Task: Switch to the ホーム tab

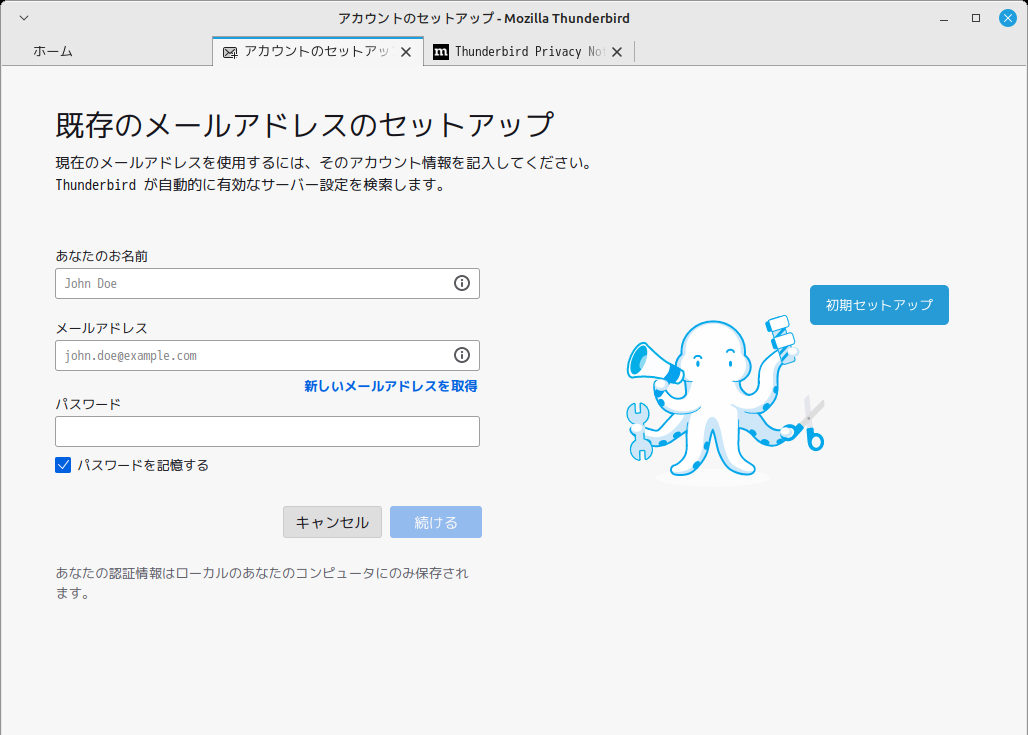Action: pyautogui.click(x=107, y=51)
